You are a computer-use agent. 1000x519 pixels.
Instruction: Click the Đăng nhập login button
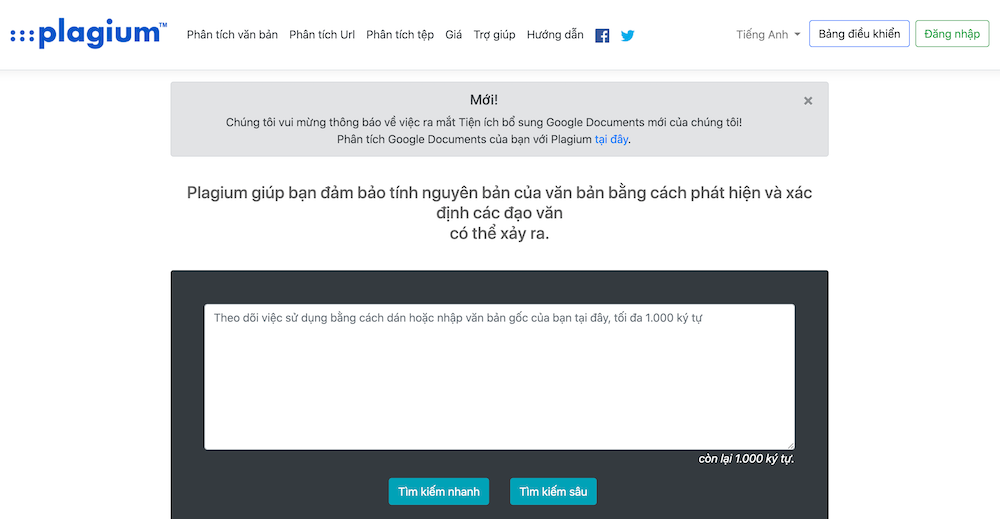(952, 34)
